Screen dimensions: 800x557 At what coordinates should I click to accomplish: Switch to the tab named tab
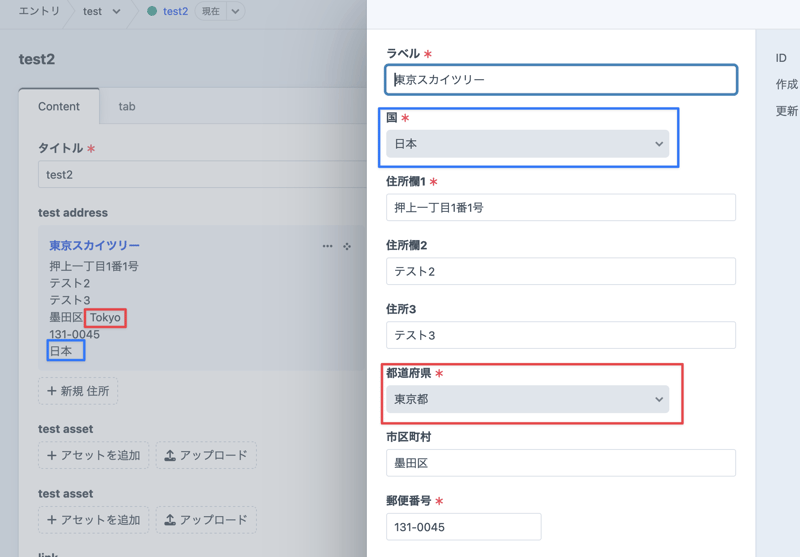click(127, 106)
